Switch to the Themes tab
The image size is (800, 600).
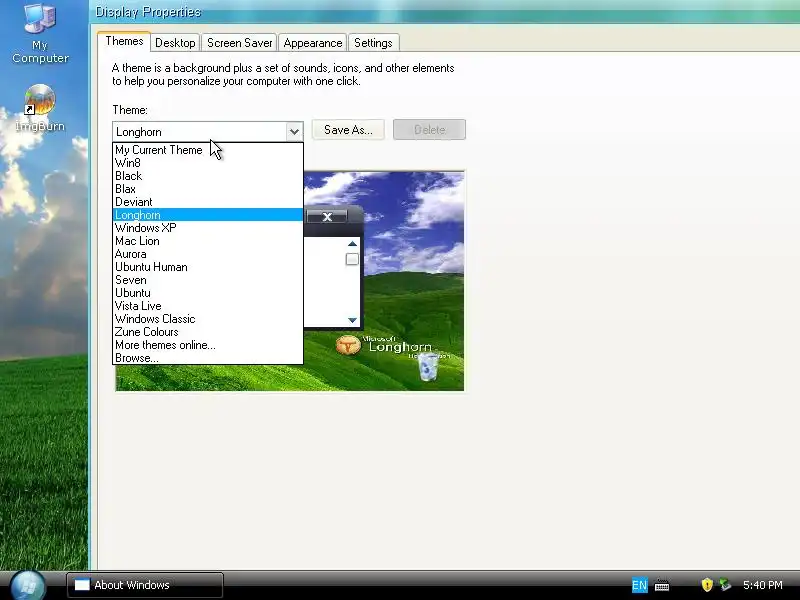coord(124,41)
